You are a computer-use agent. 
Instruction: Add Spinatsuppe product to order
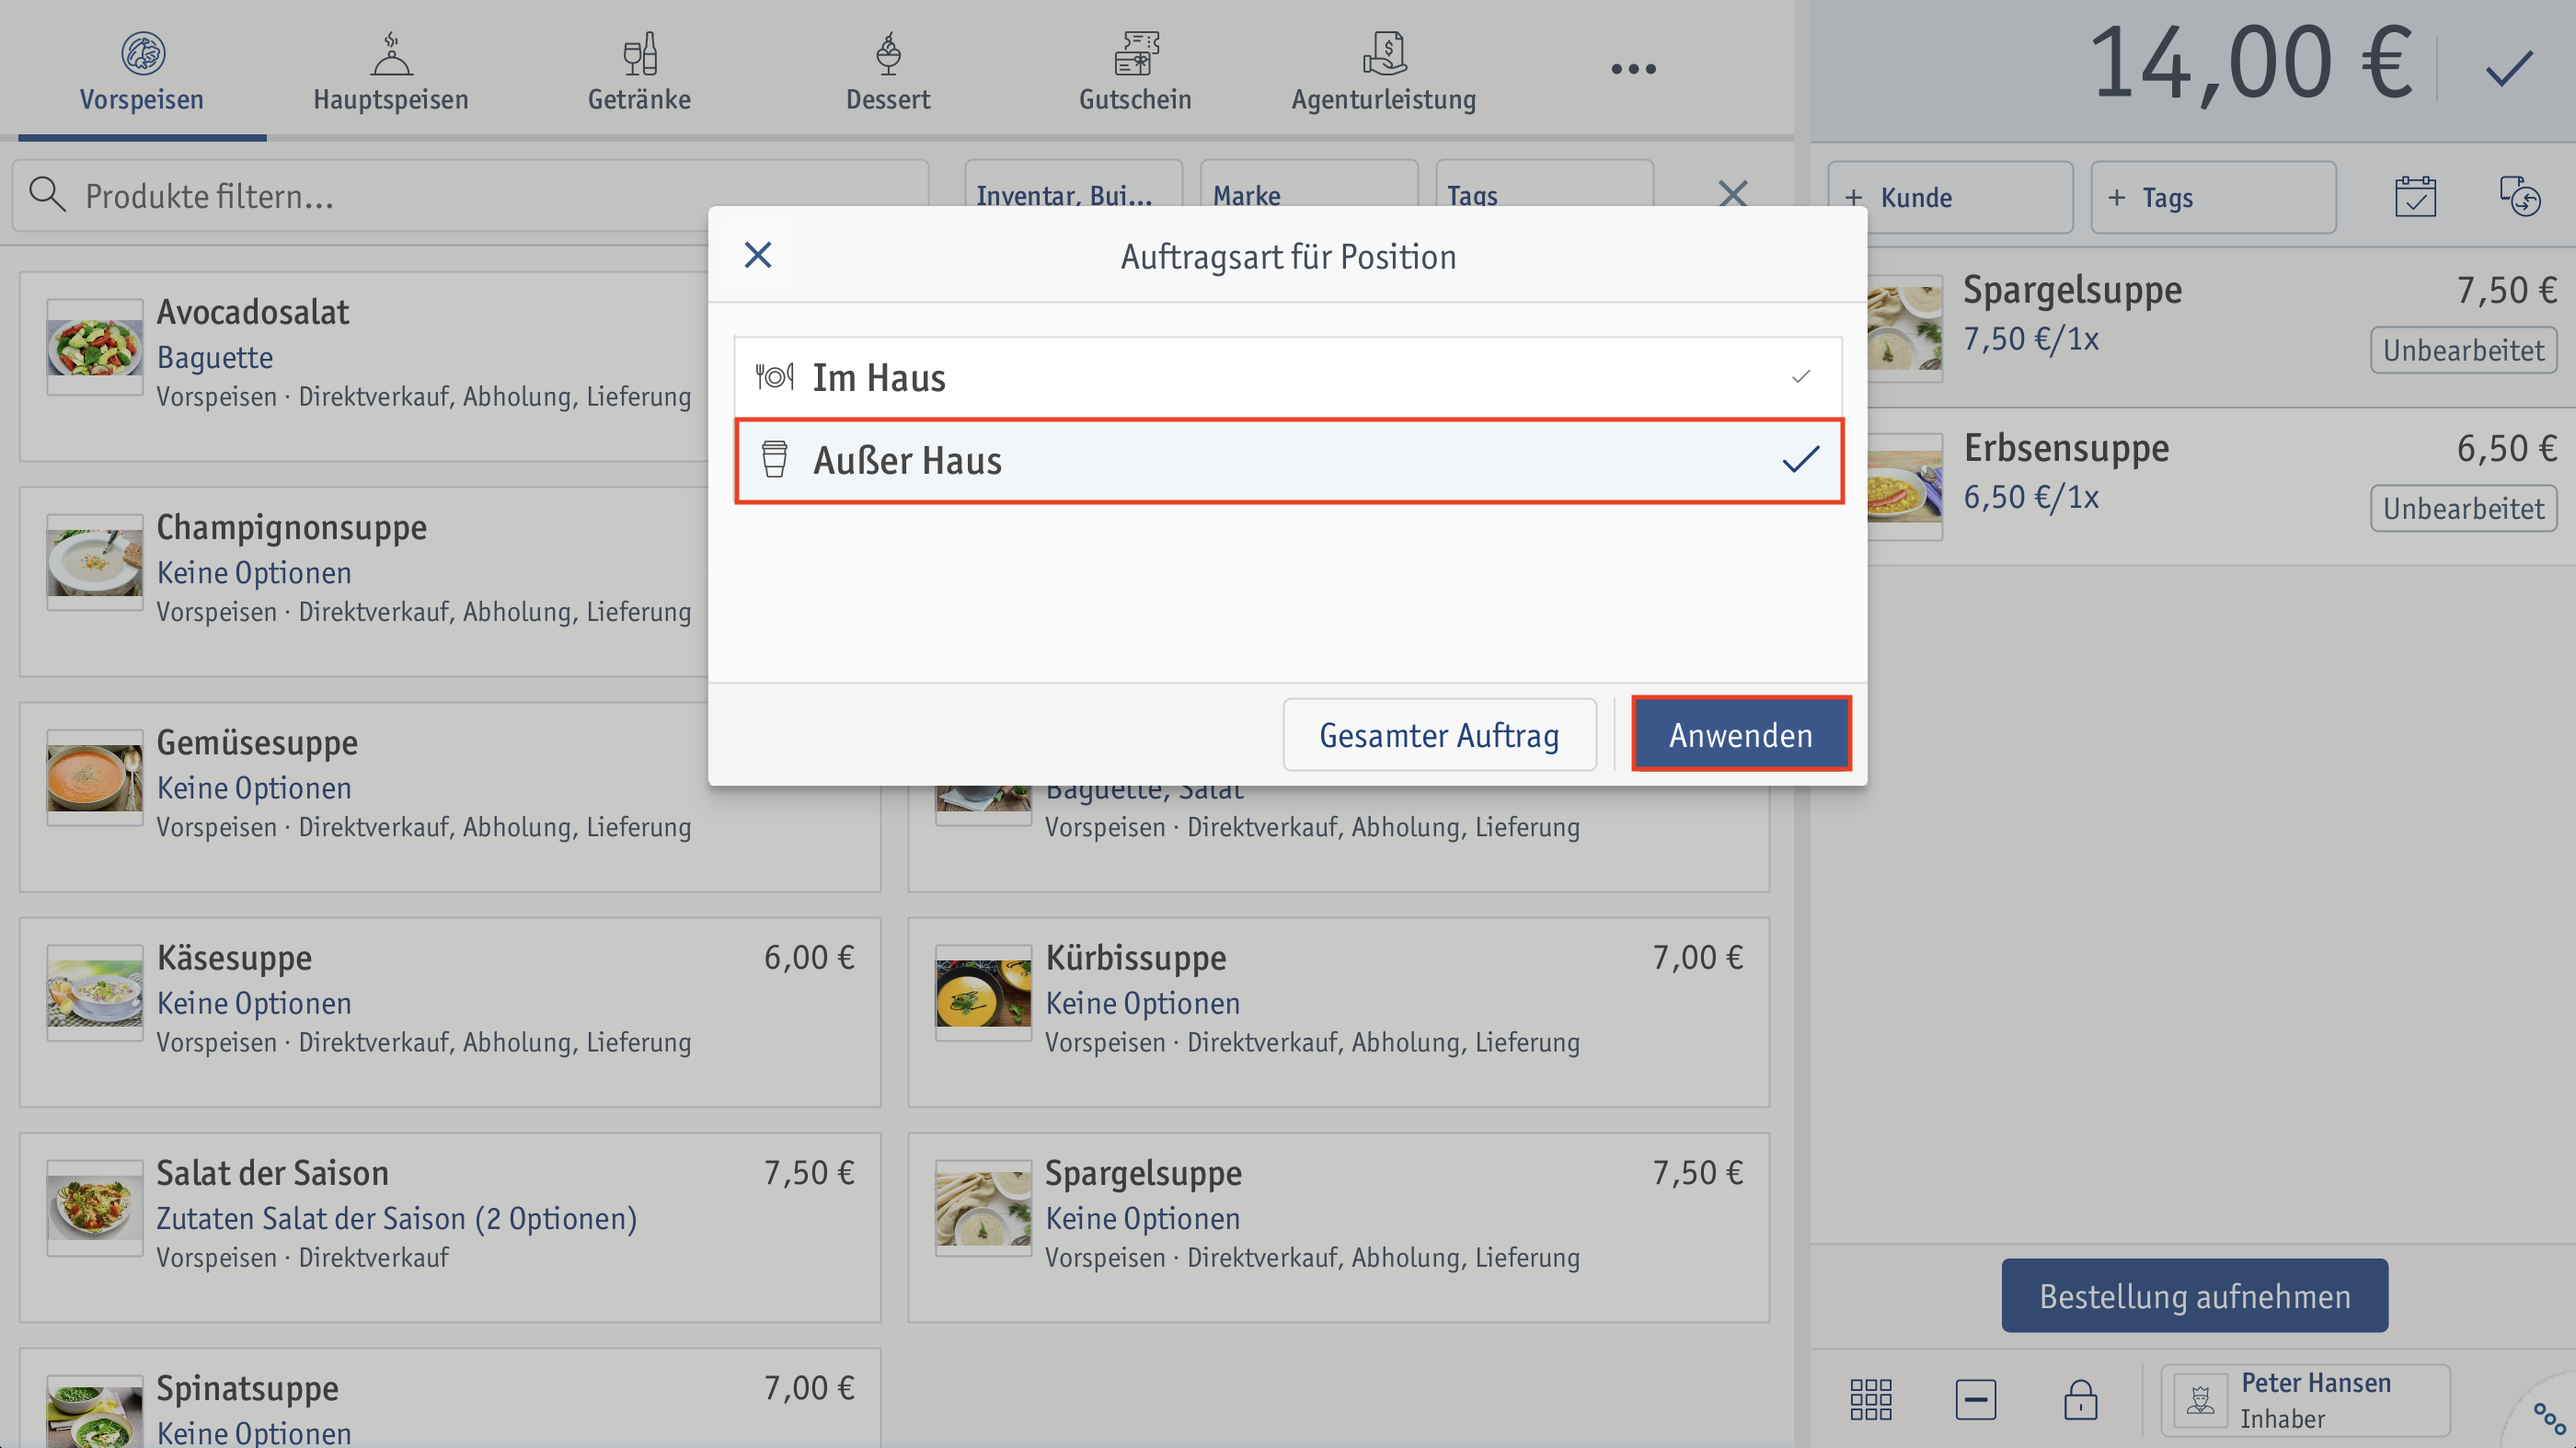tap(450, 1398)
